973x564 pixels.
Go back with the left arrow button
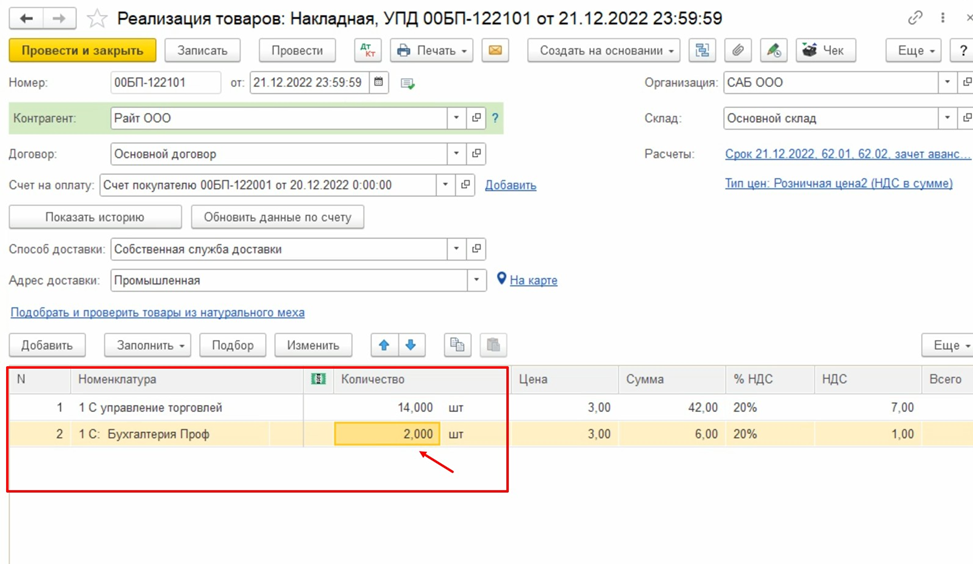[26, 19]
